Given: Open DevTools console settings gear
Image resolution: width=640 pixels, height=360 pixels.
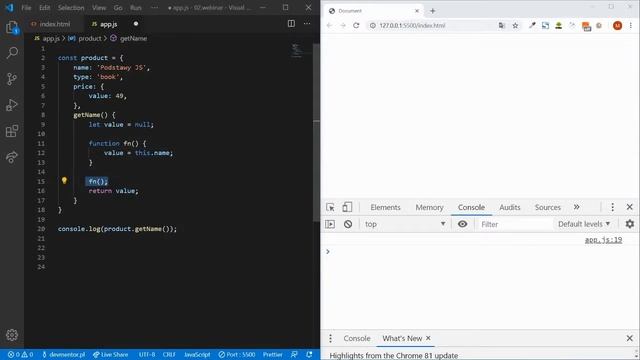Looking at the screenshot, I should pos(629,224).
